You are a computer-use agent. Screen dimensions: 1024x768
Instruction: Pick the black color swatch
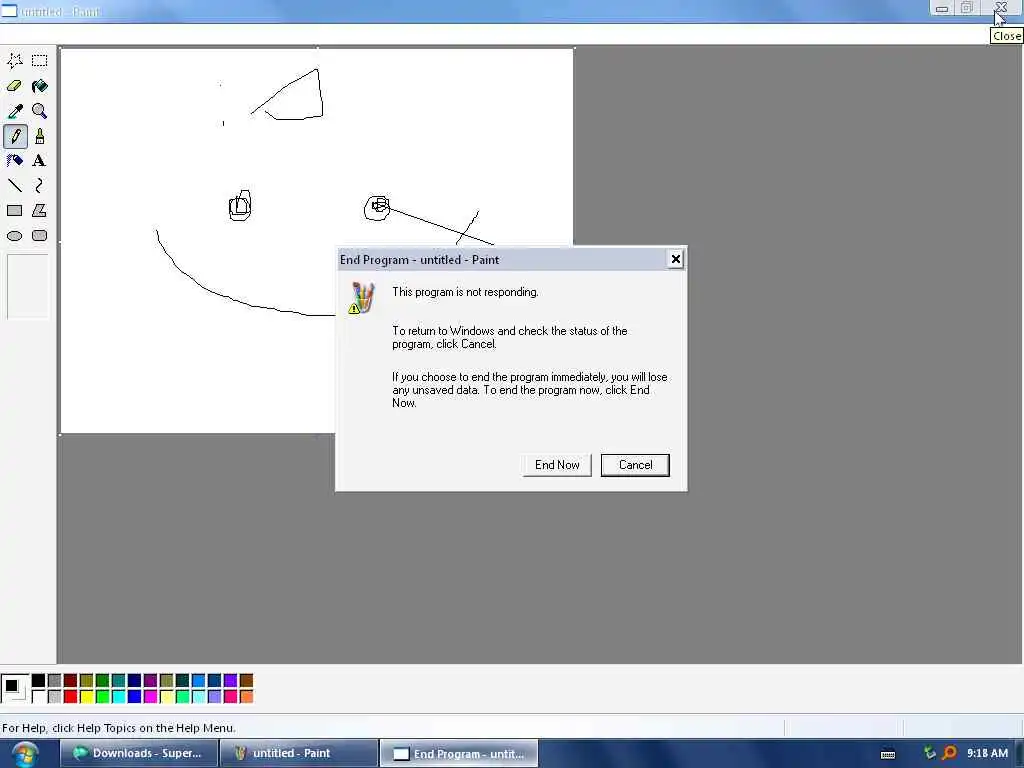[39, 680]
